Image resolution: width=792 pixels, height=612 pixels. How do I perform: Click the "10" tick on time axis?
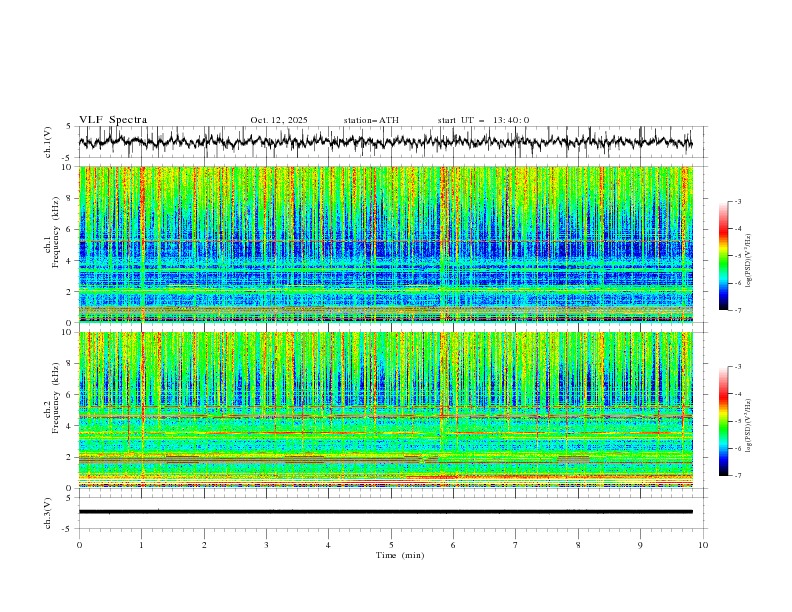(703, 545)
